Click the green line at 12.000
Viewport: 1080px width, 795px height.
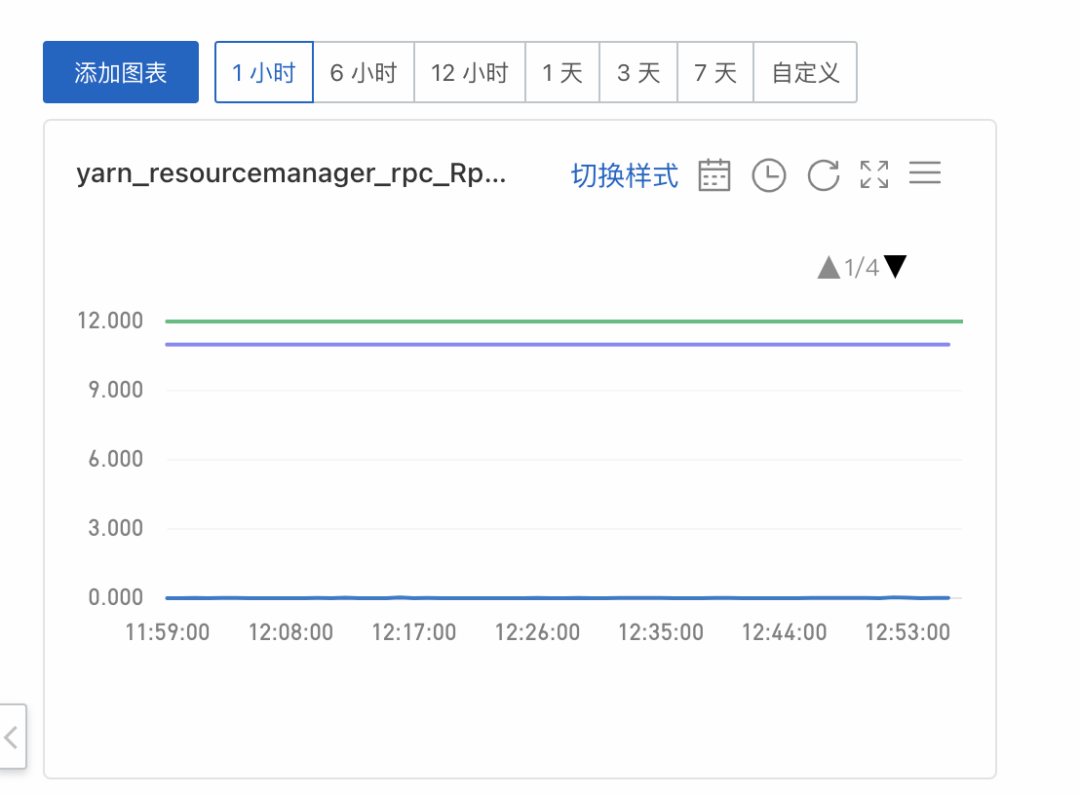560,321
